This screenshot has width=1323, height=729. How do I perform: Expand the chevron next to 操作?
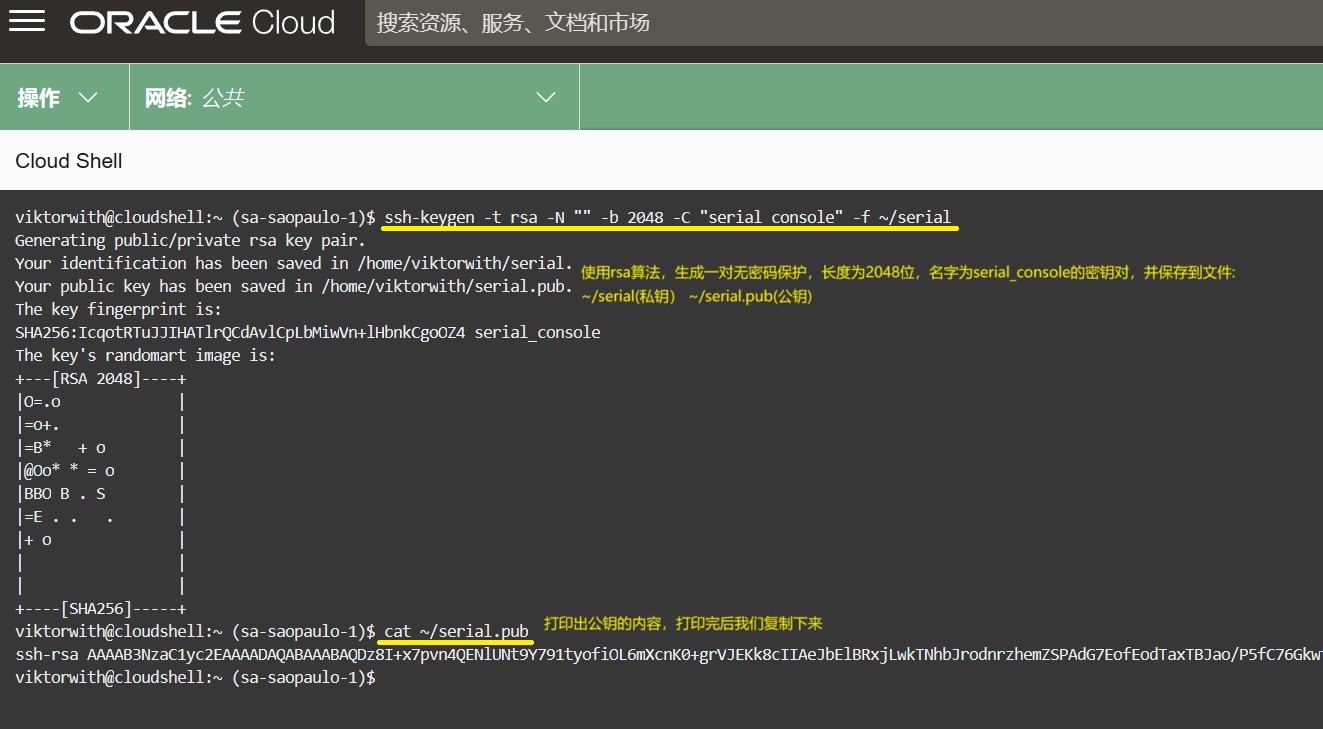point(88,97)
